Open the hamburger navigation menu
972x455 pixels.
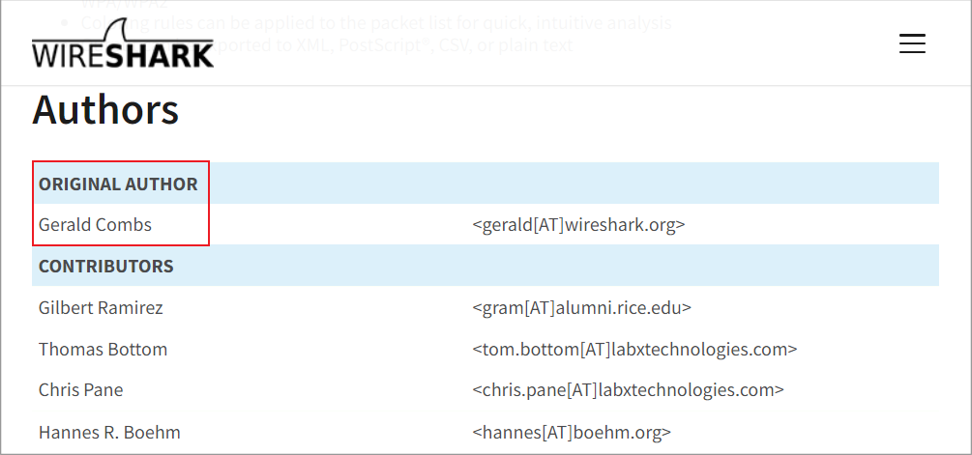pos(912,43)
